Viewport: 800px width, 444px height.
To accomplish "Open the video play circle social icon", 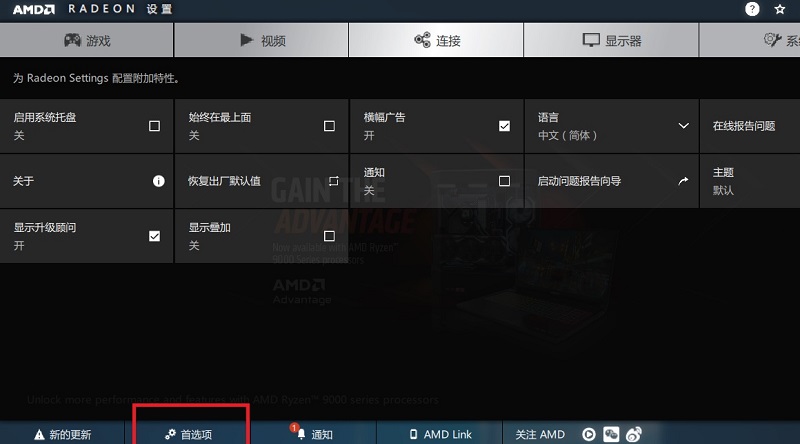I will pos(589,434).
